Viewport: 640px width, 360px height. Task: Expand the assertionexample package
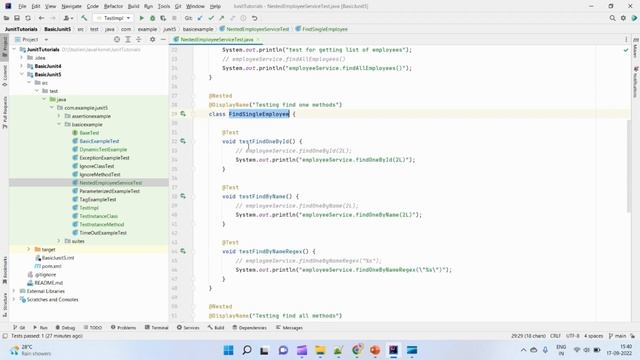[x=59, y=116]
